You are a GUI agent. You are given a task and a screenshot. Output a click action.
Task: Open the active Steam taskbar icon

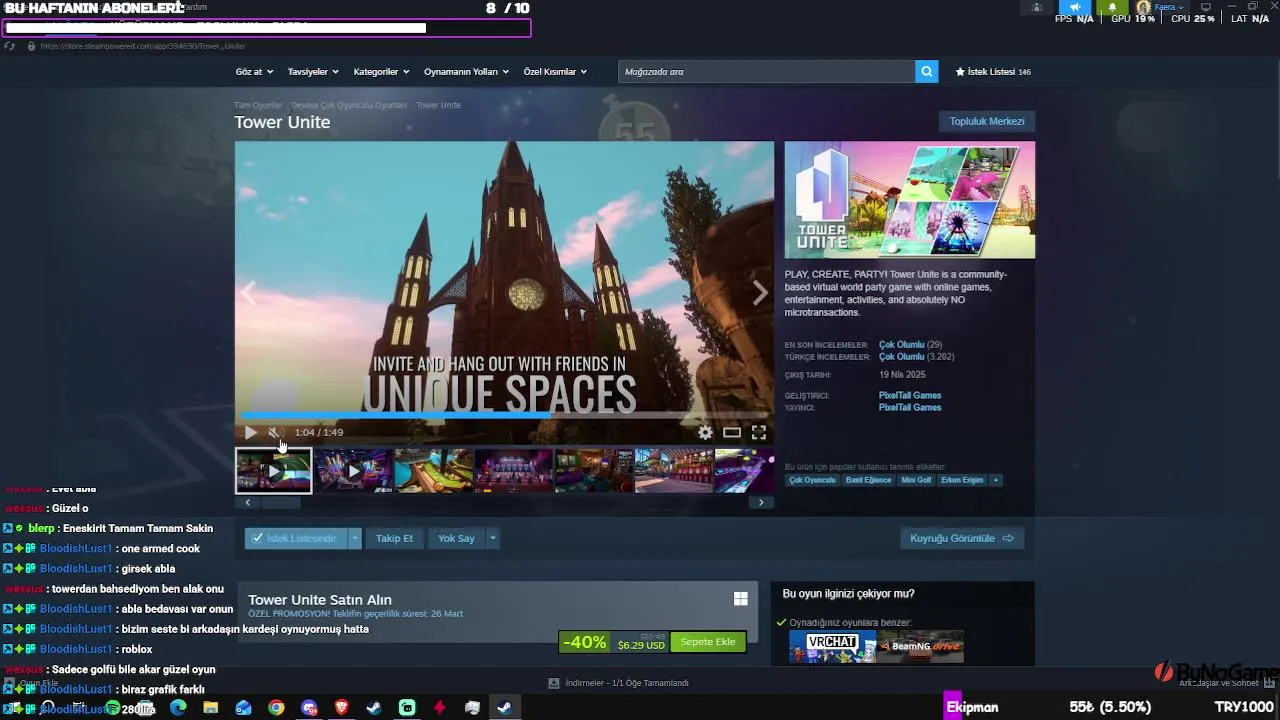click(x=505, y=708)
